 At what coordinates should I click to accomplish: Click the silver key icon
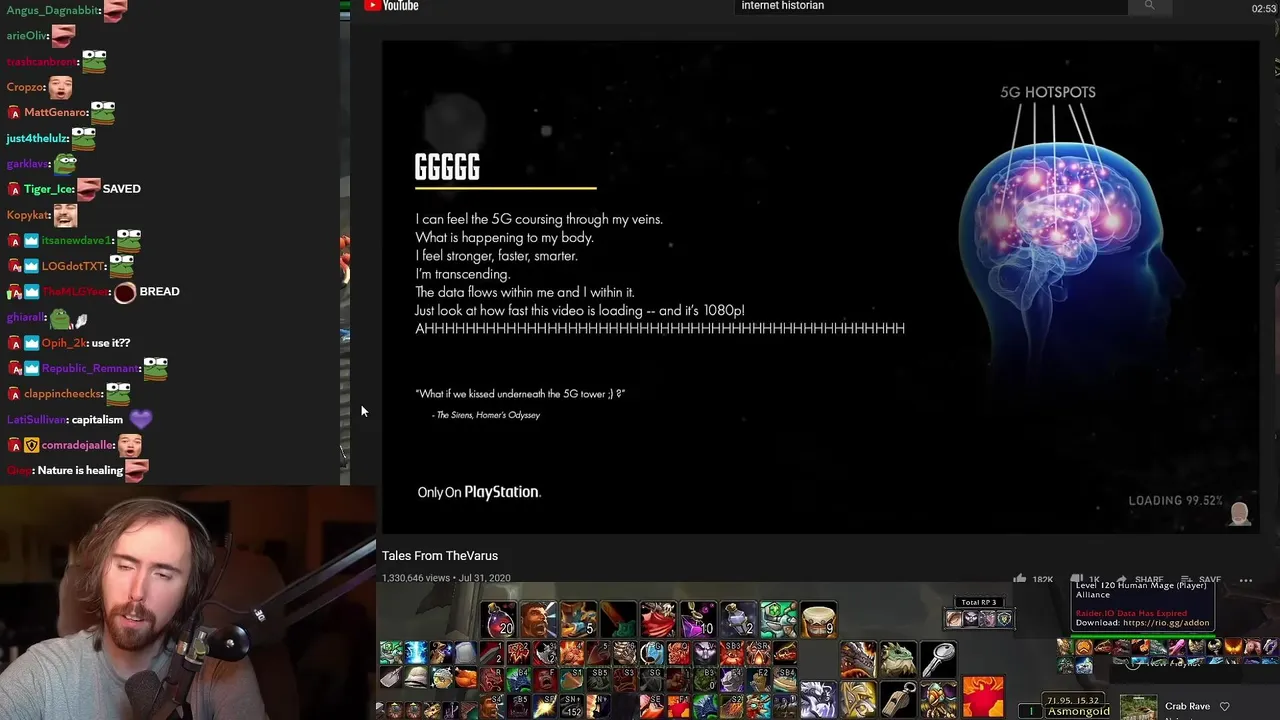(x=938, y=660)
